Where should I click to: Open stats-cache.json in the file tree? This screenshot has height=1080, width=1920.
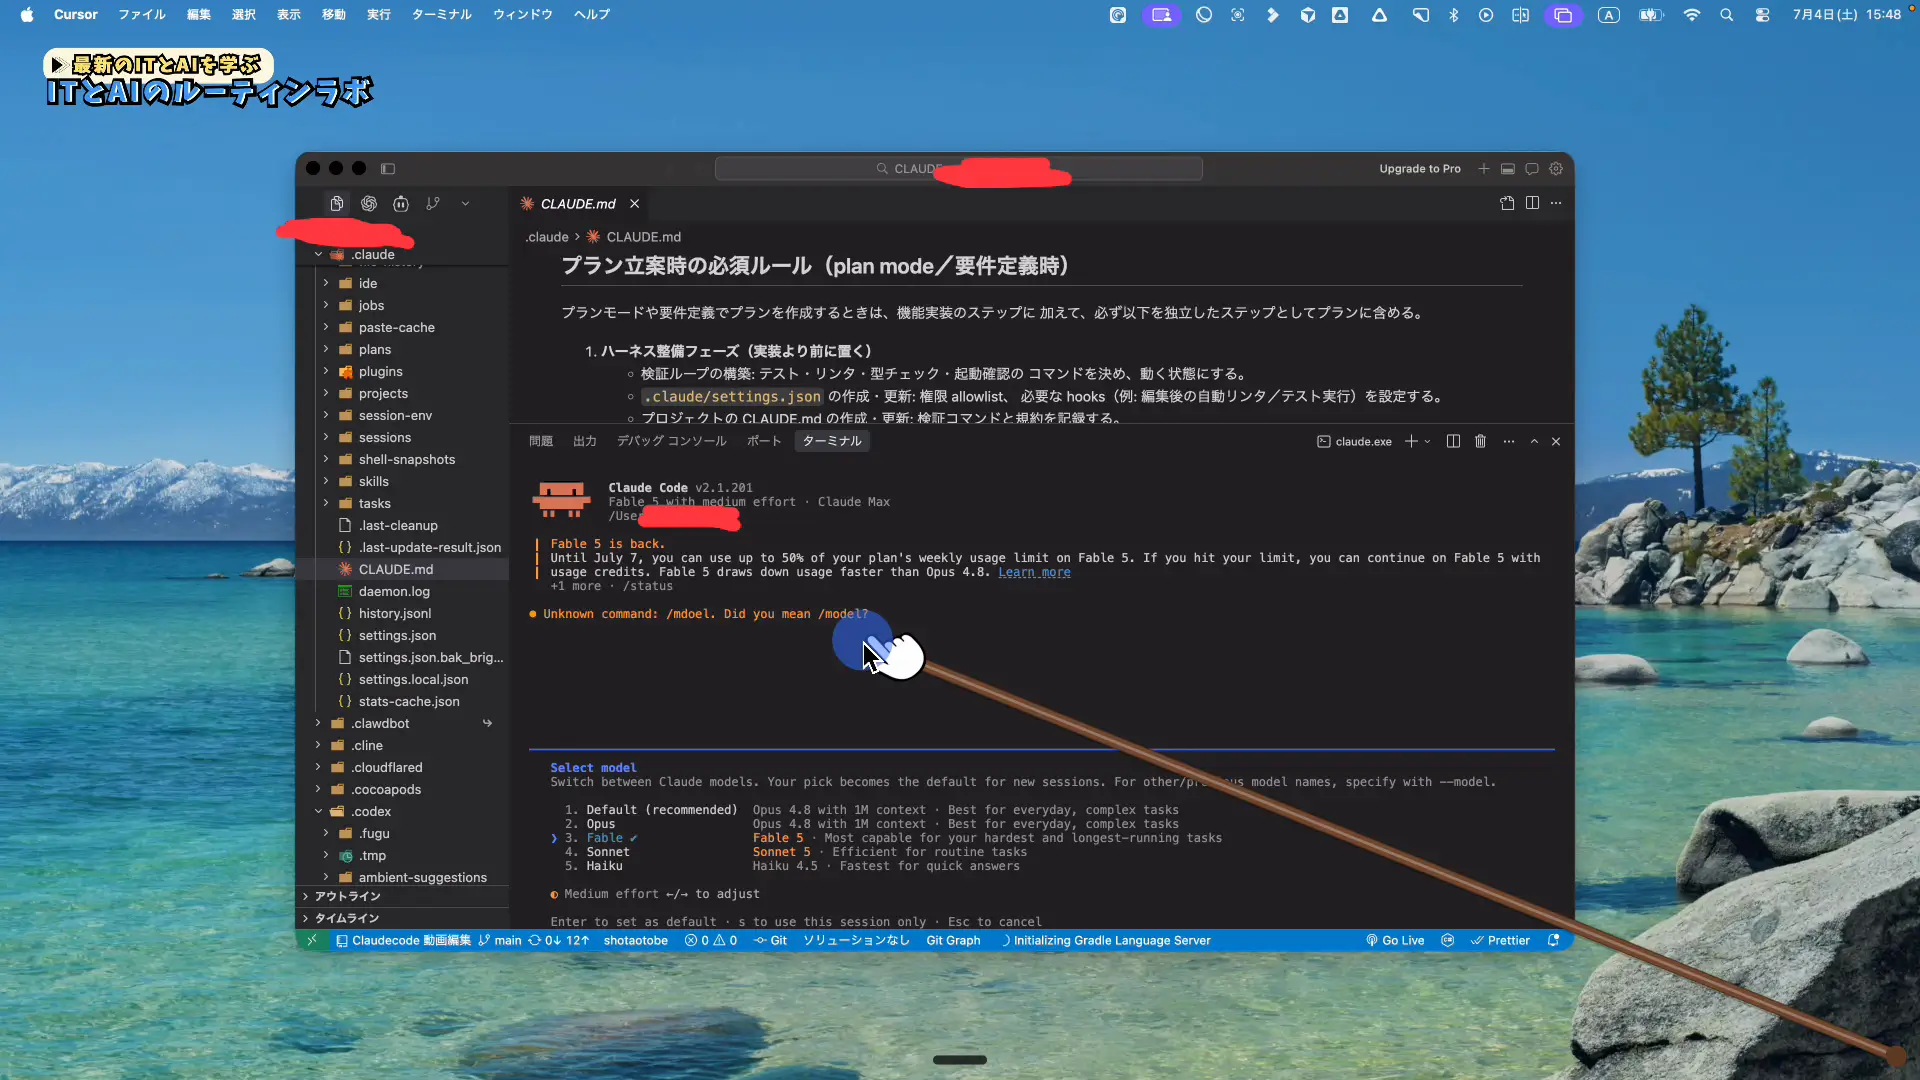tap(409, 701)
